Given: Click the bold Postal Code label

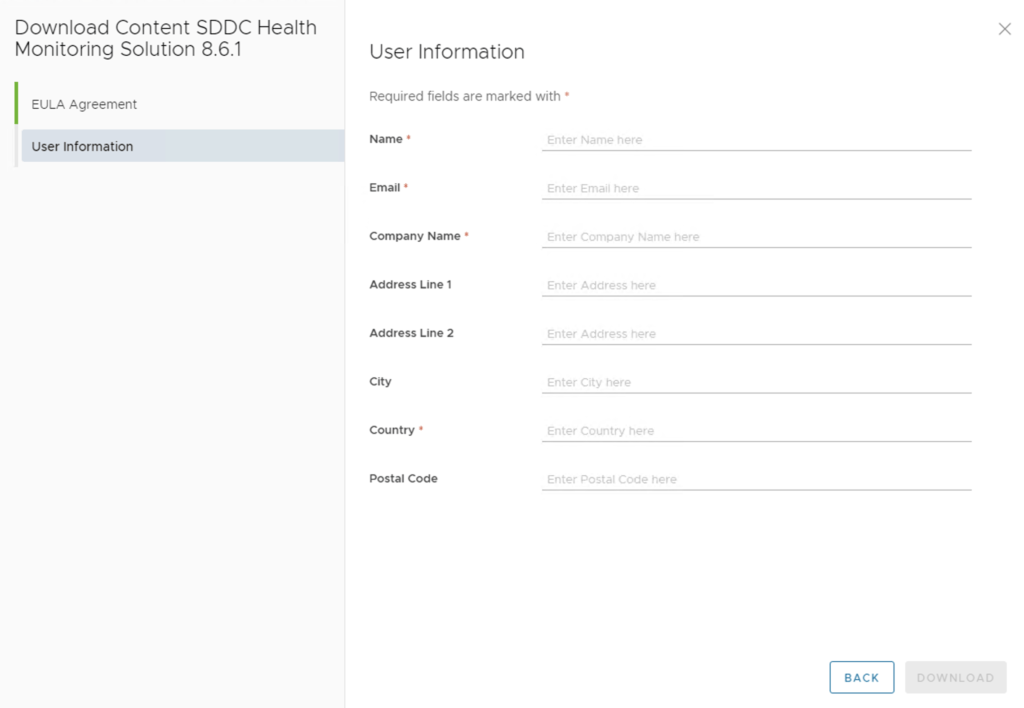Looking at the screenshot, I should coord(403,478).
